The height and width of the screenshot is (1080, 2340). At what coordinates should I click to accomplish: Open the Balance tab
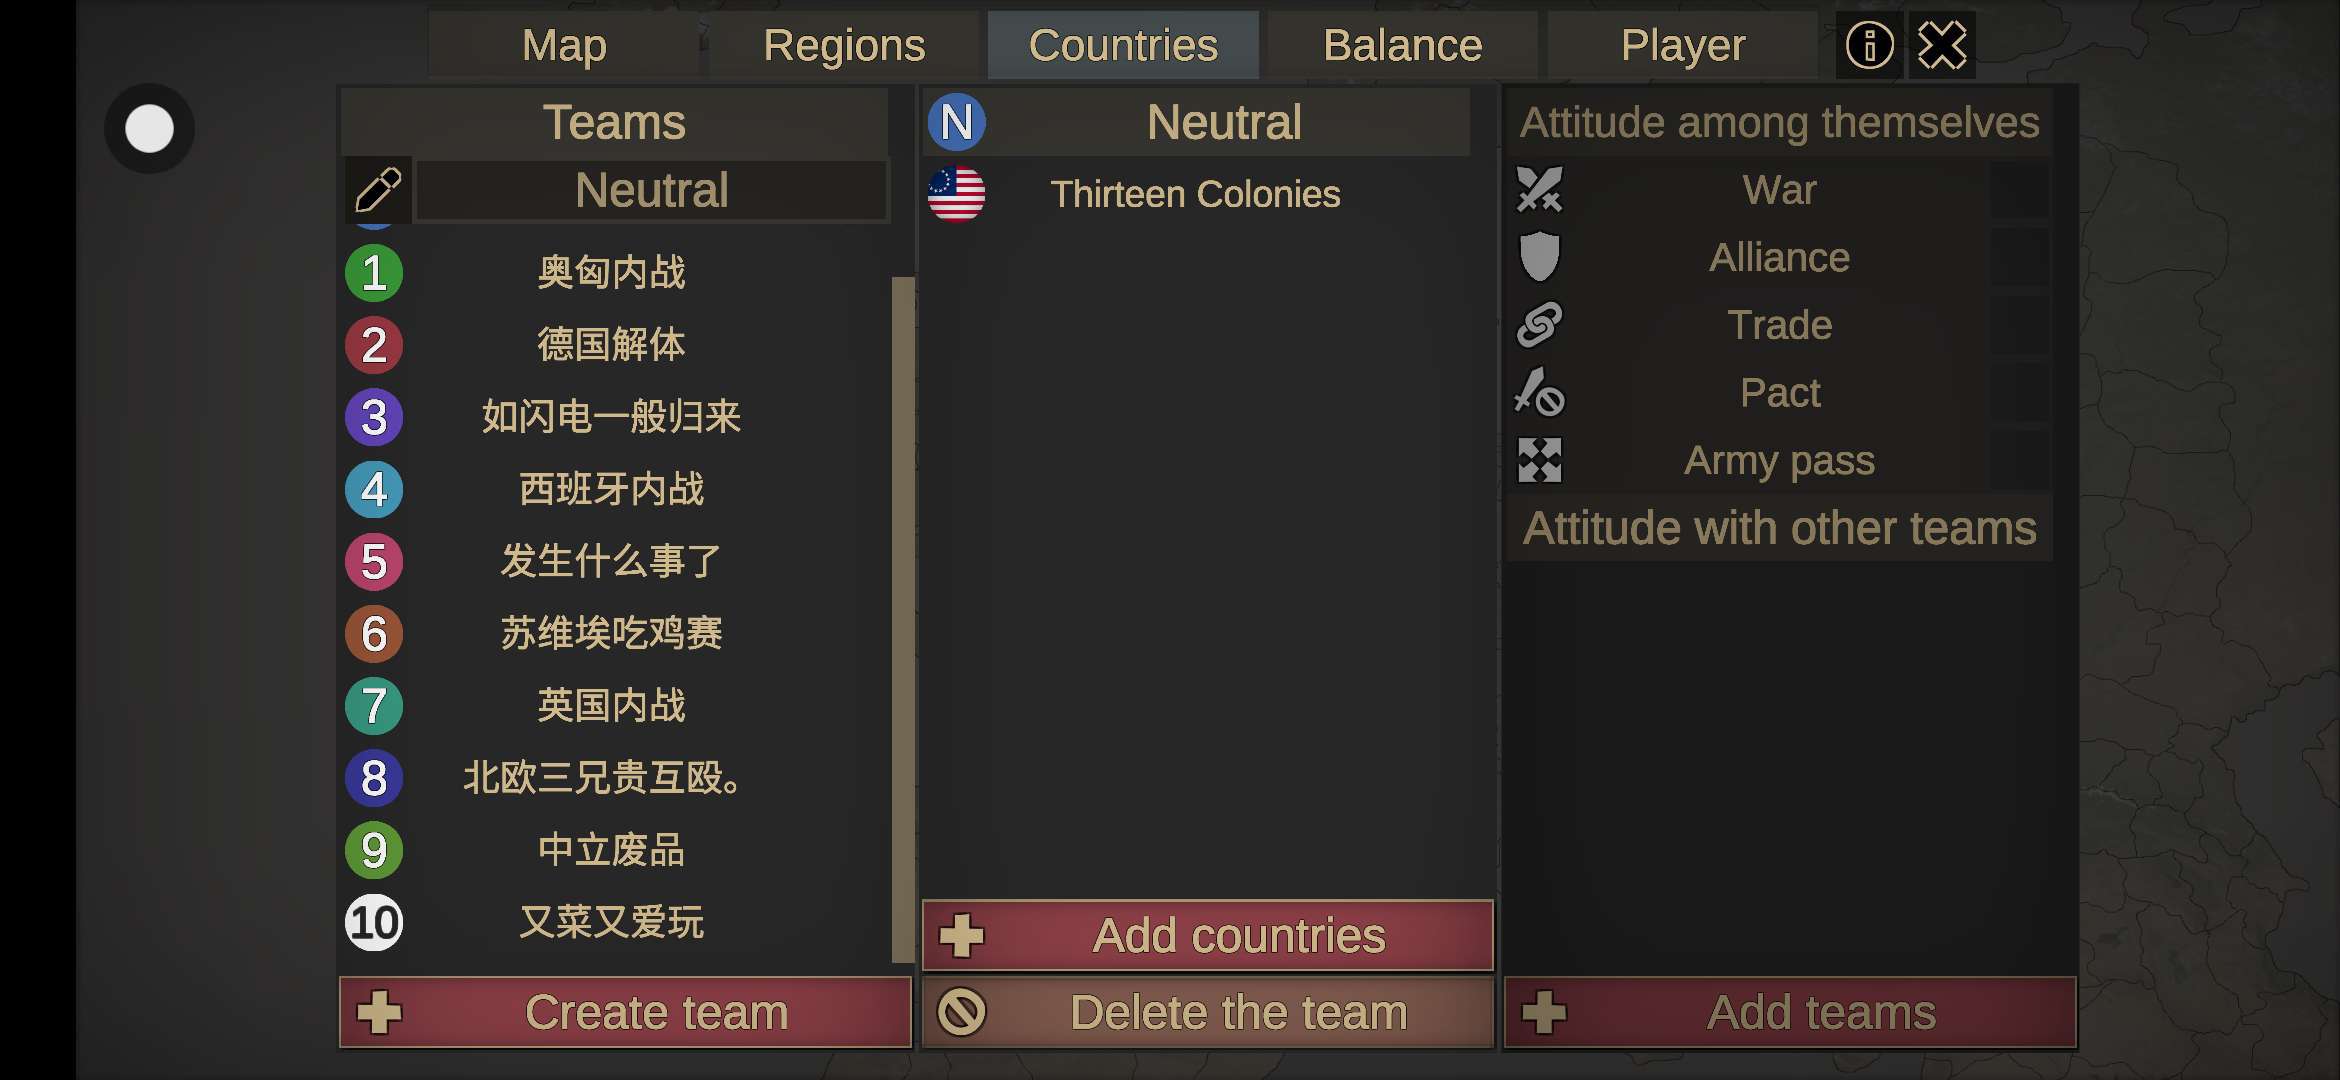click(x=1402, y=46)
